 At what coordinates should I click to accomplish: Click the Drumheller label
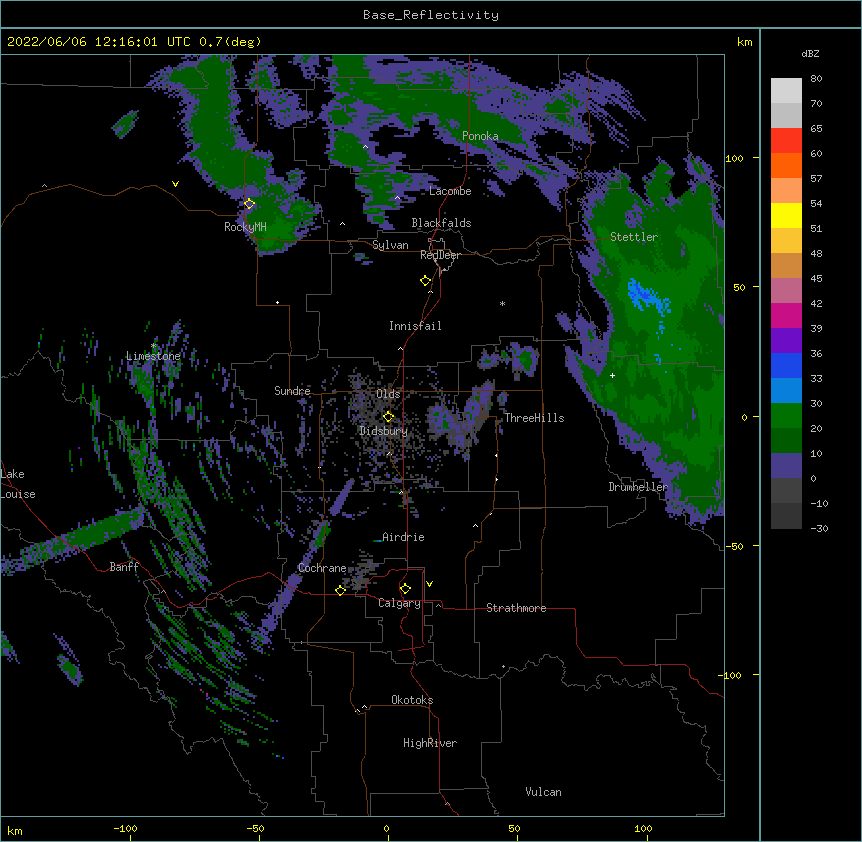point(638,487)
